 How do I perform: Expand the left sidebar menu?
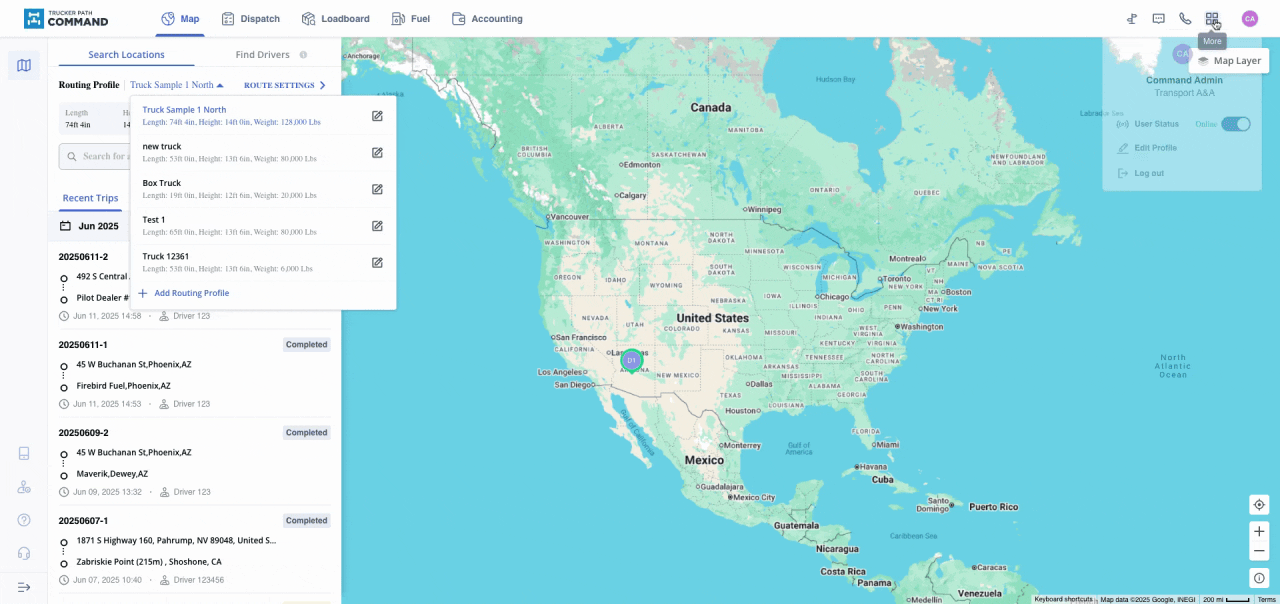point(24,587)
